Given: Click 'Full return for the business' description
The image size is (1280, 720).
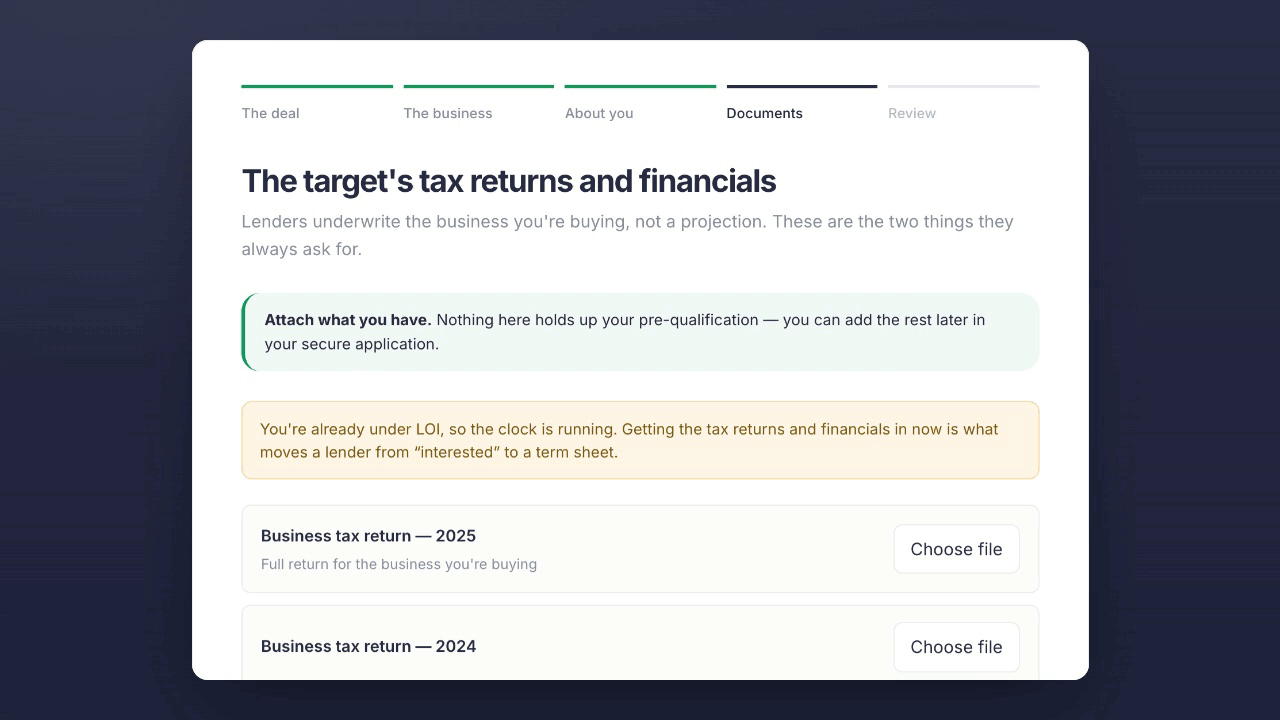Looking at the screenshot, I should tap(399, 564).
